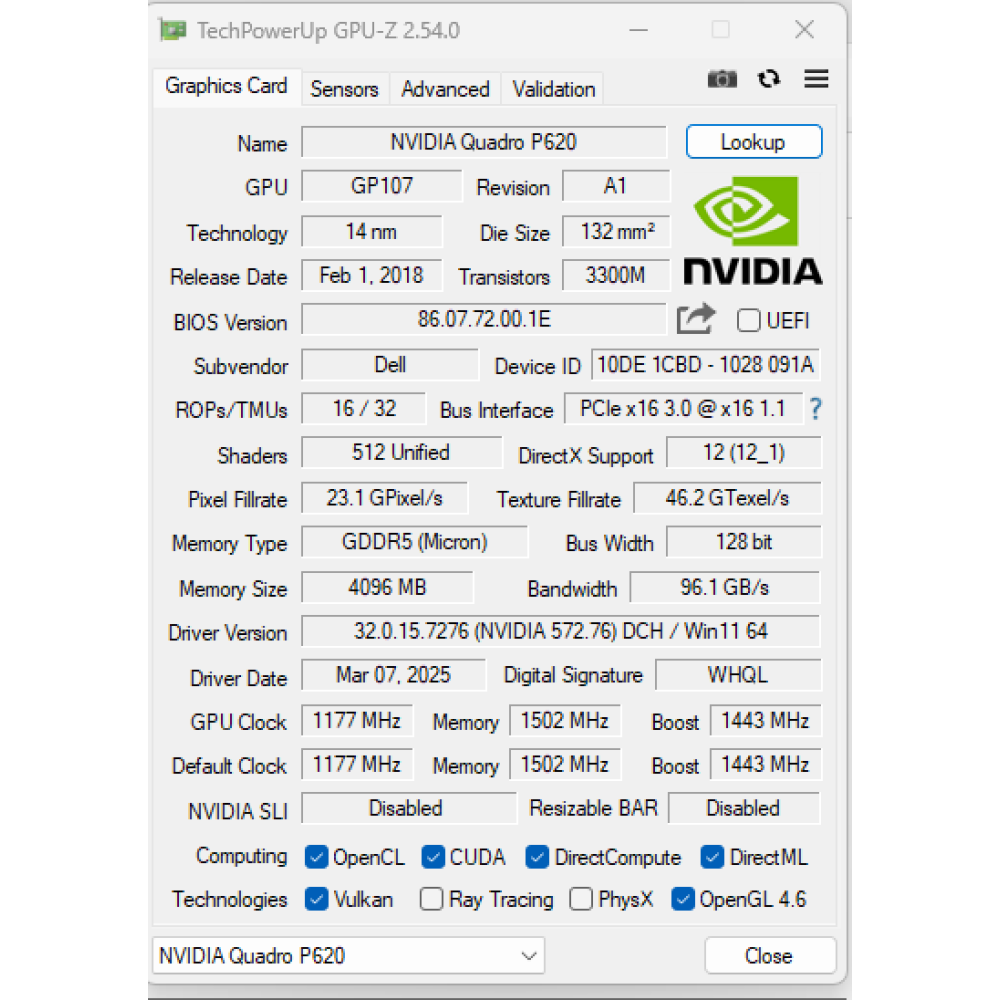The height and width of the screenshot is (1000, 1000).
Task: Disable the CUDA checkbox
Action: tap(433, 857)
